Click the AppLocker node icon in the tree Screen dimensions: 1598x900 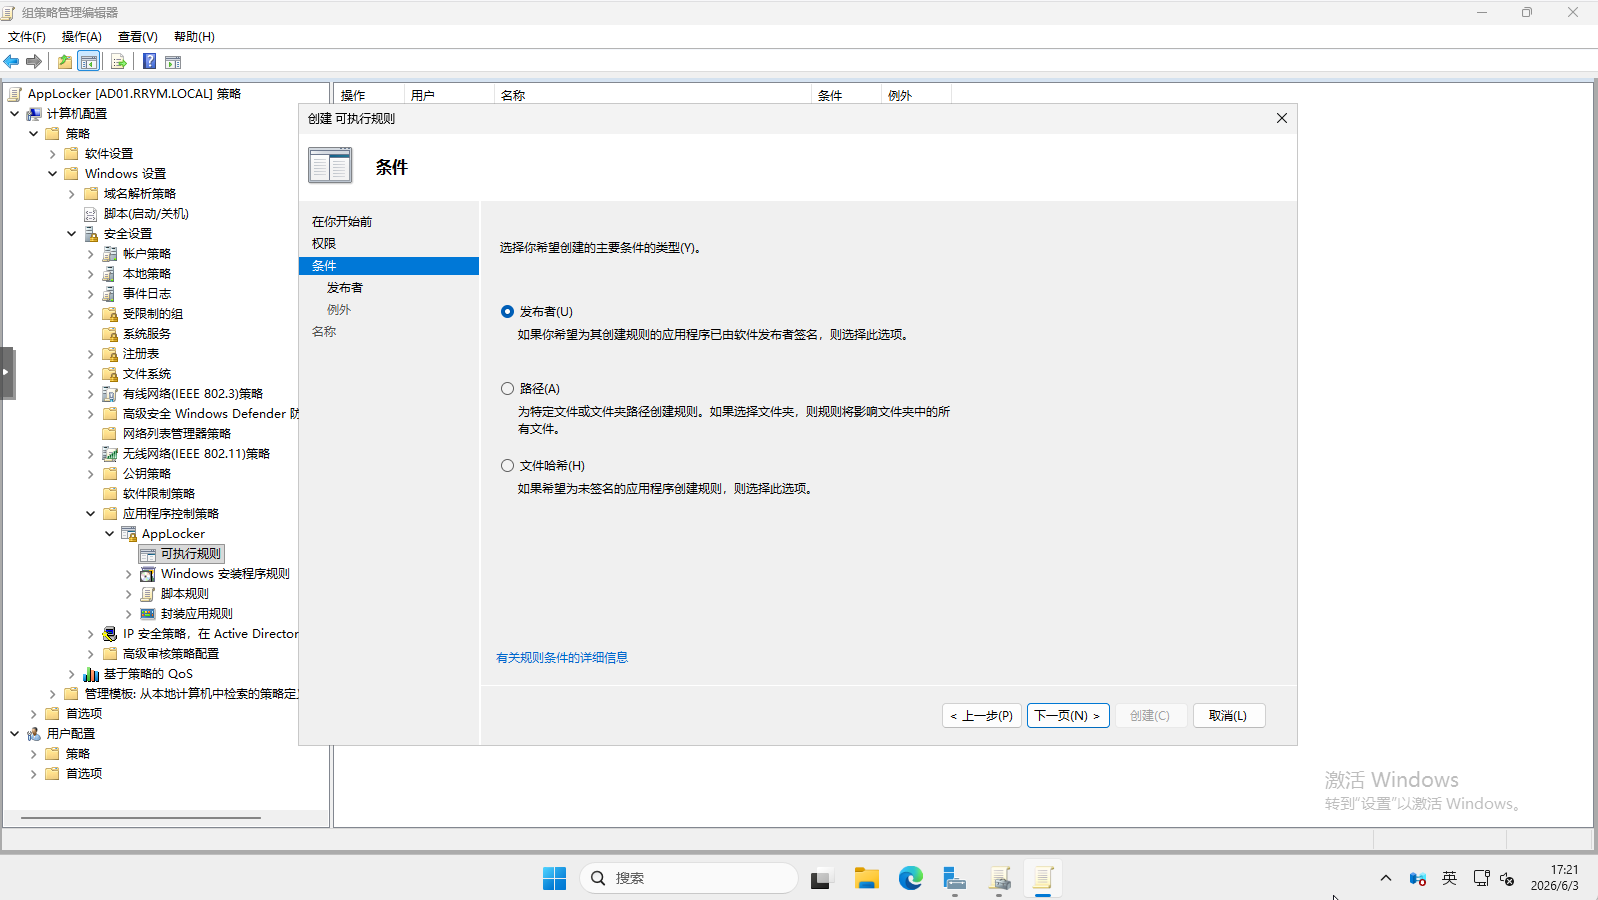(x=129, y=534)
